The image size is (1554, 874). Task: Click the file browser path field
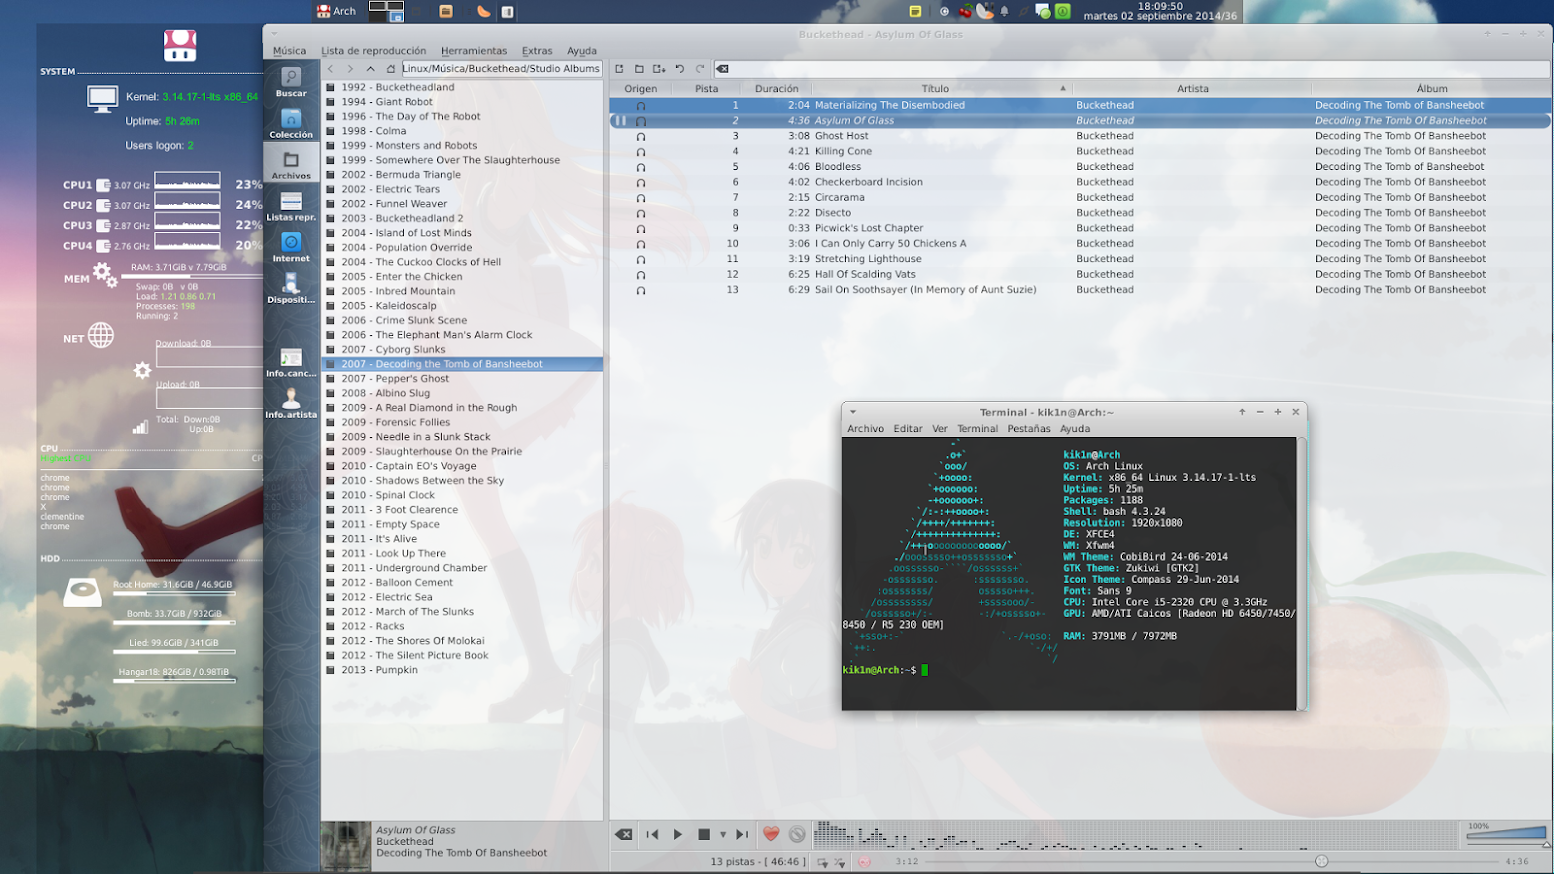point(502,69)
